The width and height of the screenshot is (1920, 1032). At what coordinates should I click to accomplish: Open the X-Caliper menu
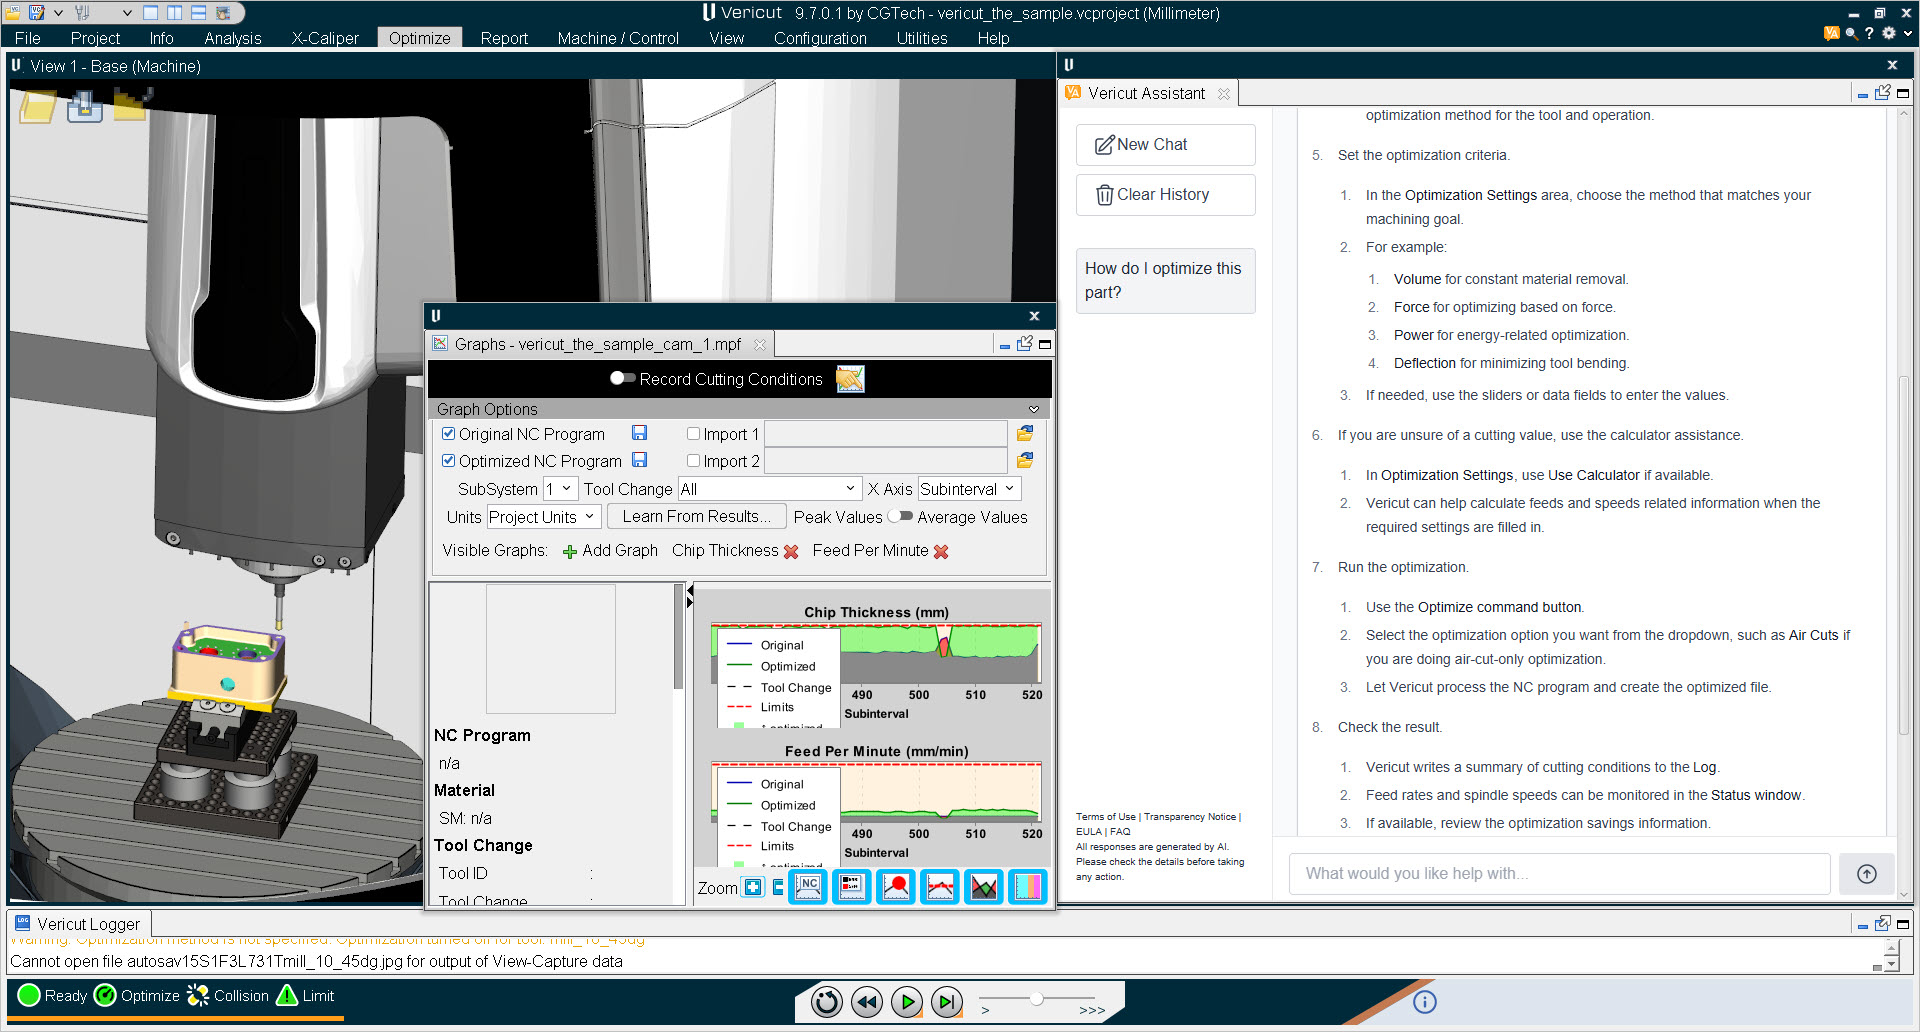click(x=325, y=38)
